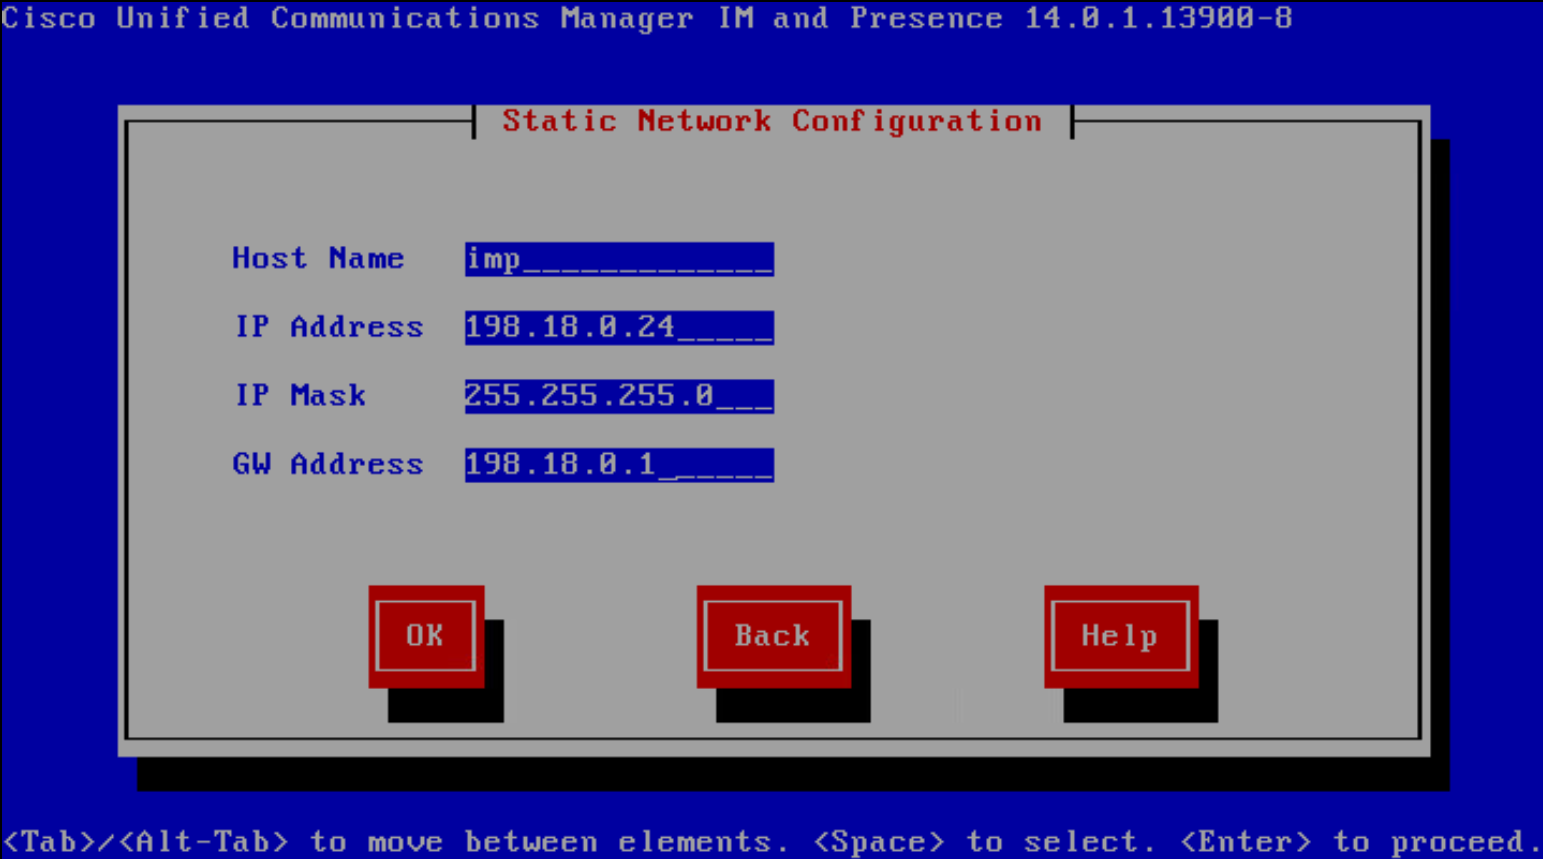Click the black shadow beneath Help button
The width and height of the screenshot is (1543, 859).
tap(1141, 706)
